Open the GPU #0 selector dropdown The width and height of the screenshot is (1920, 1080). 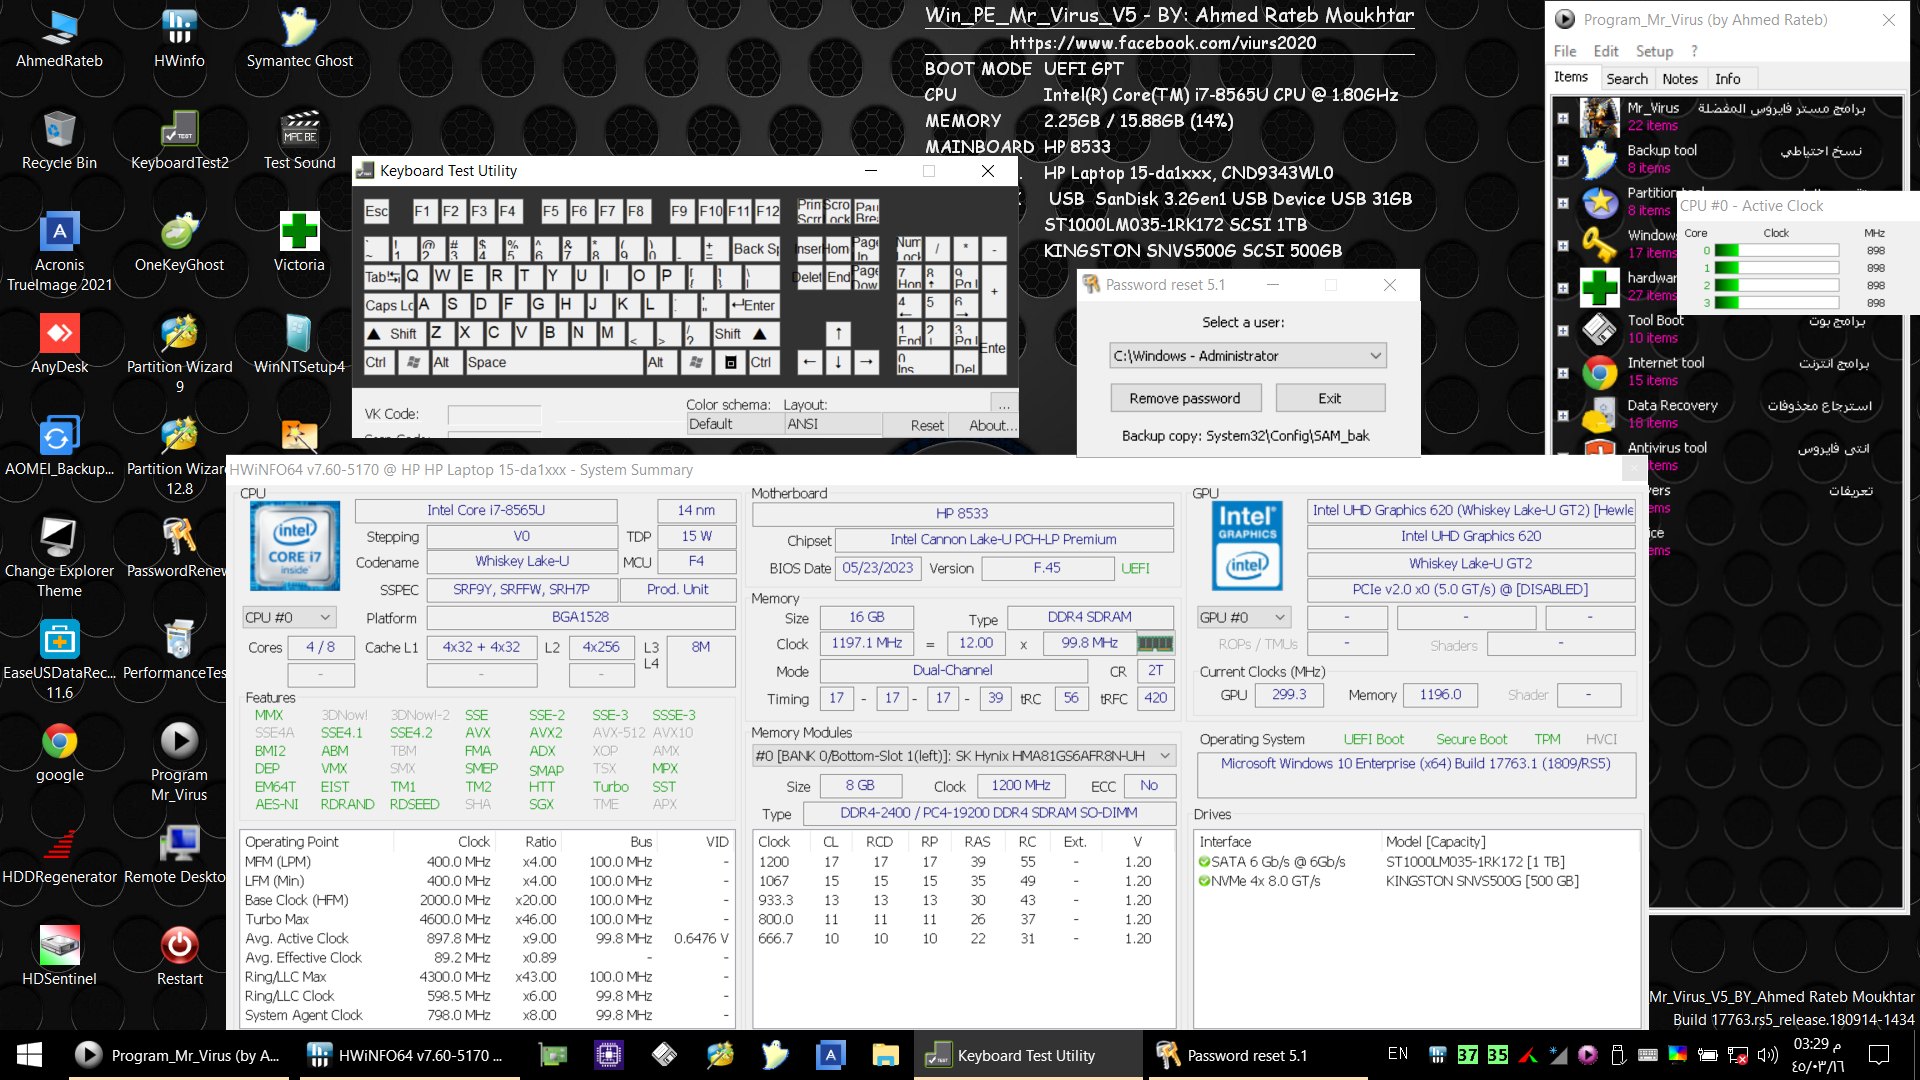coord(1243,617)
